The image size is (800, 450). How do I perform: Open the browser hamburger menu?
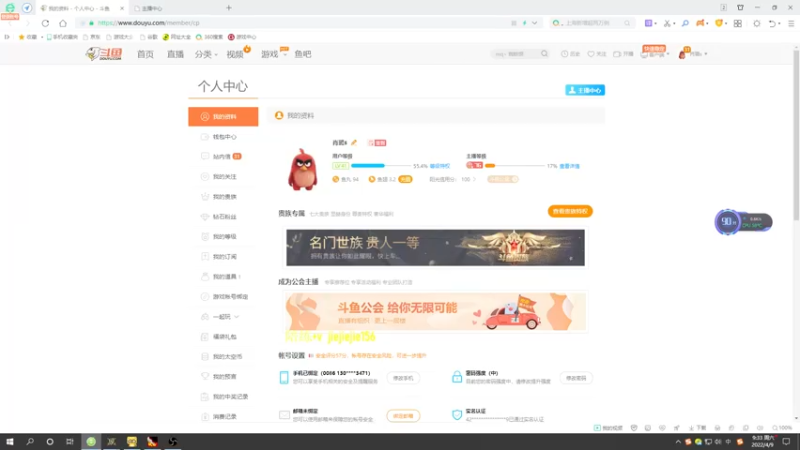pyautogui.click(x=791, y=23)
